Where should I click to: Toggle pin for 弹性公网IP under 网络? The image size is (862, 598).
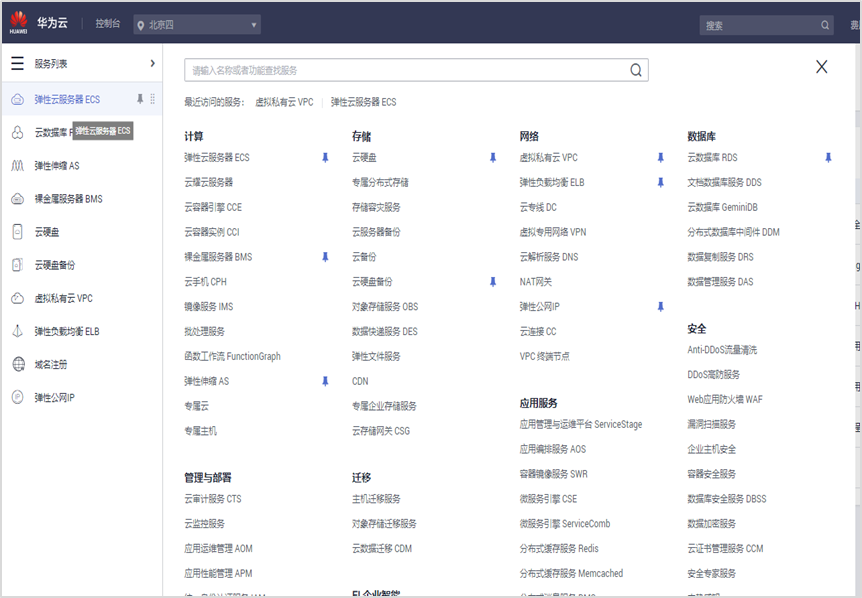[x=660, y=307]
